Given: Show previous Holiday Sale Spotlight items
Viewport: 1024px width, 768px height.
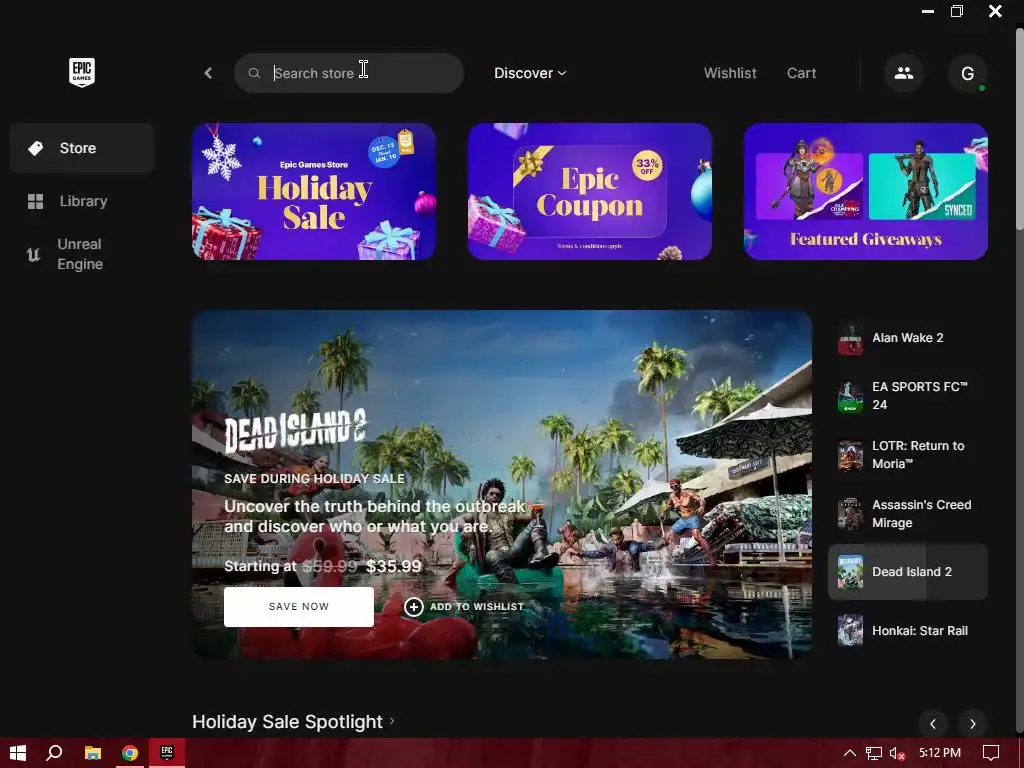Looking at the screenshot, I should (x=933, y=724).
